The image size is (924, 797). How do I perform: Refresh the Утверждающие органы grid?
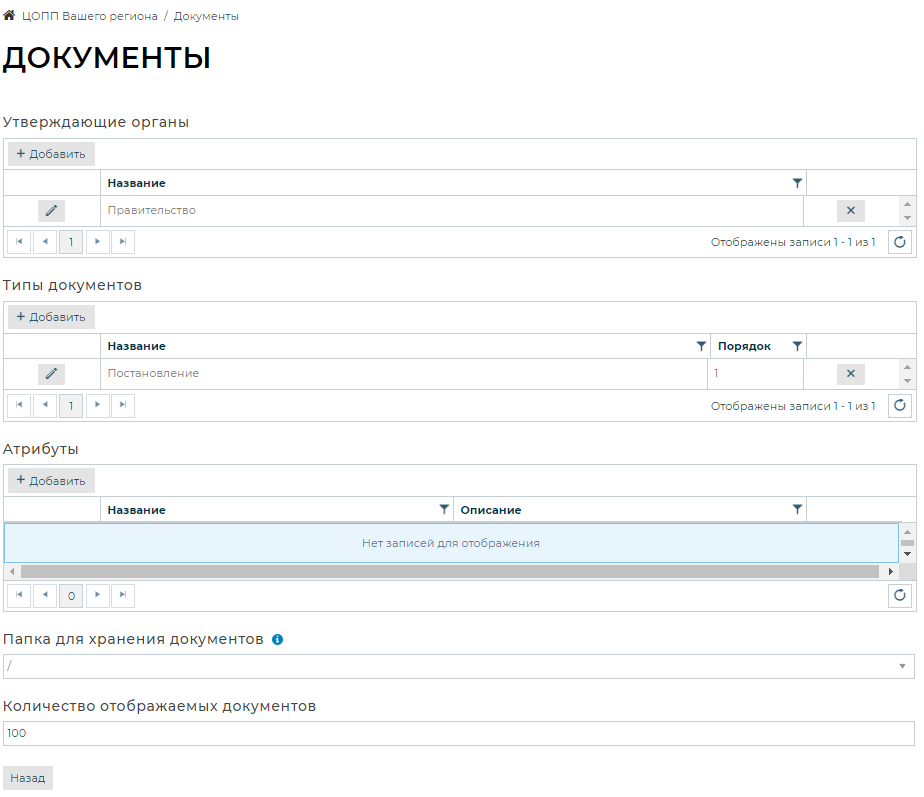click(899, 242)
